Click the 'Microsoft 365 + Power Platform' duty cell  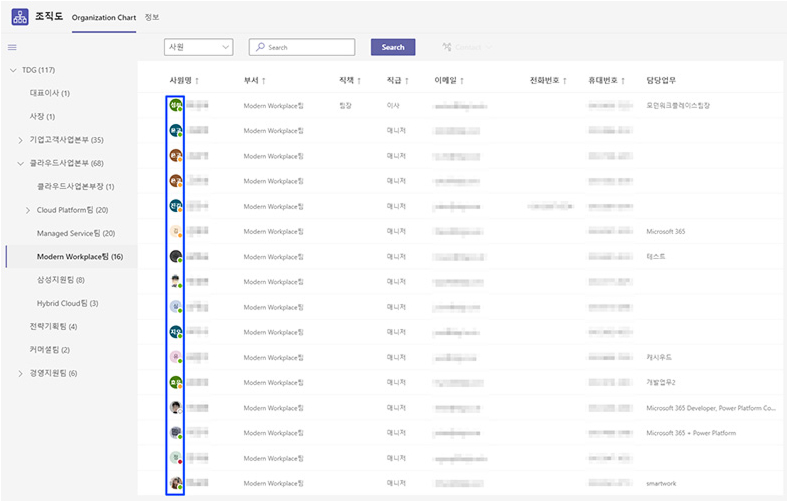(691, 433)
